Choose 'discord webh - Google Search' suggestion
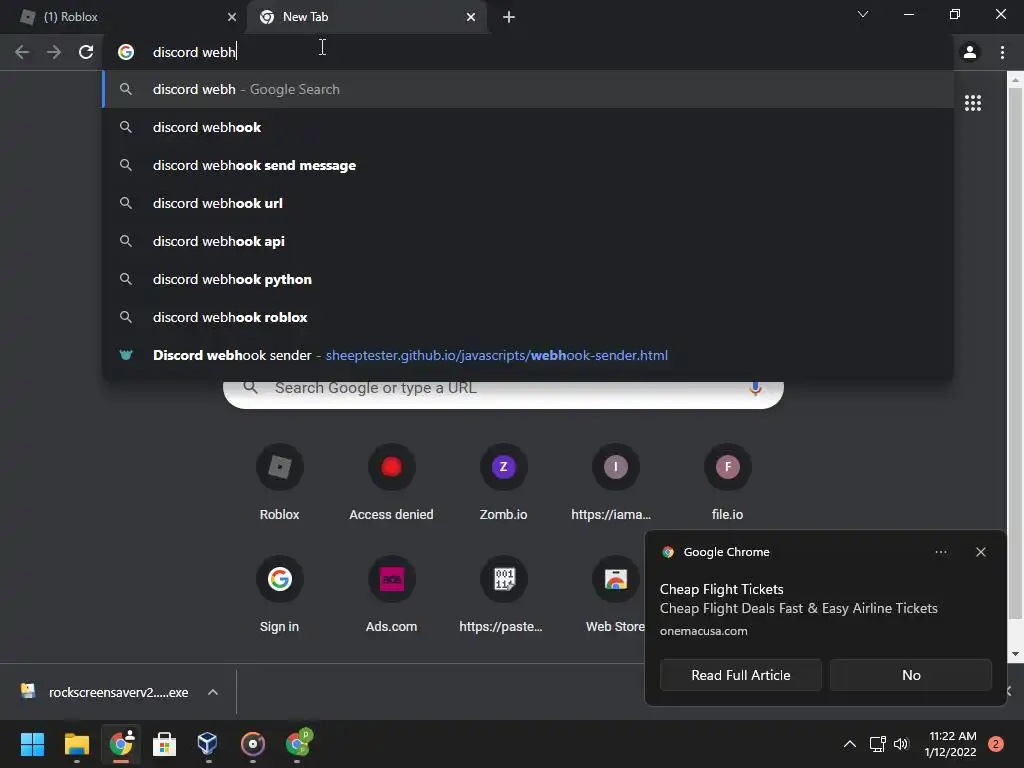The width and height of the screenshot is (1024, 768). point(528,89)
